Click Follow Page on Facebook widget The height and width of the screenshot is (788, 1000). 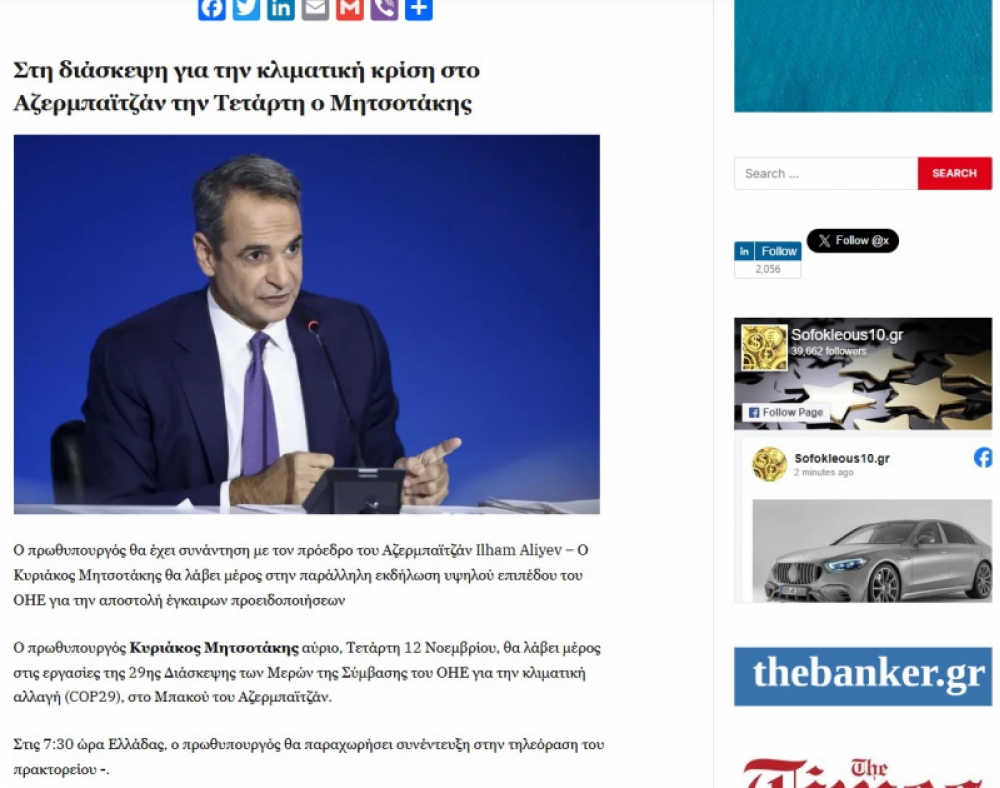786,412
